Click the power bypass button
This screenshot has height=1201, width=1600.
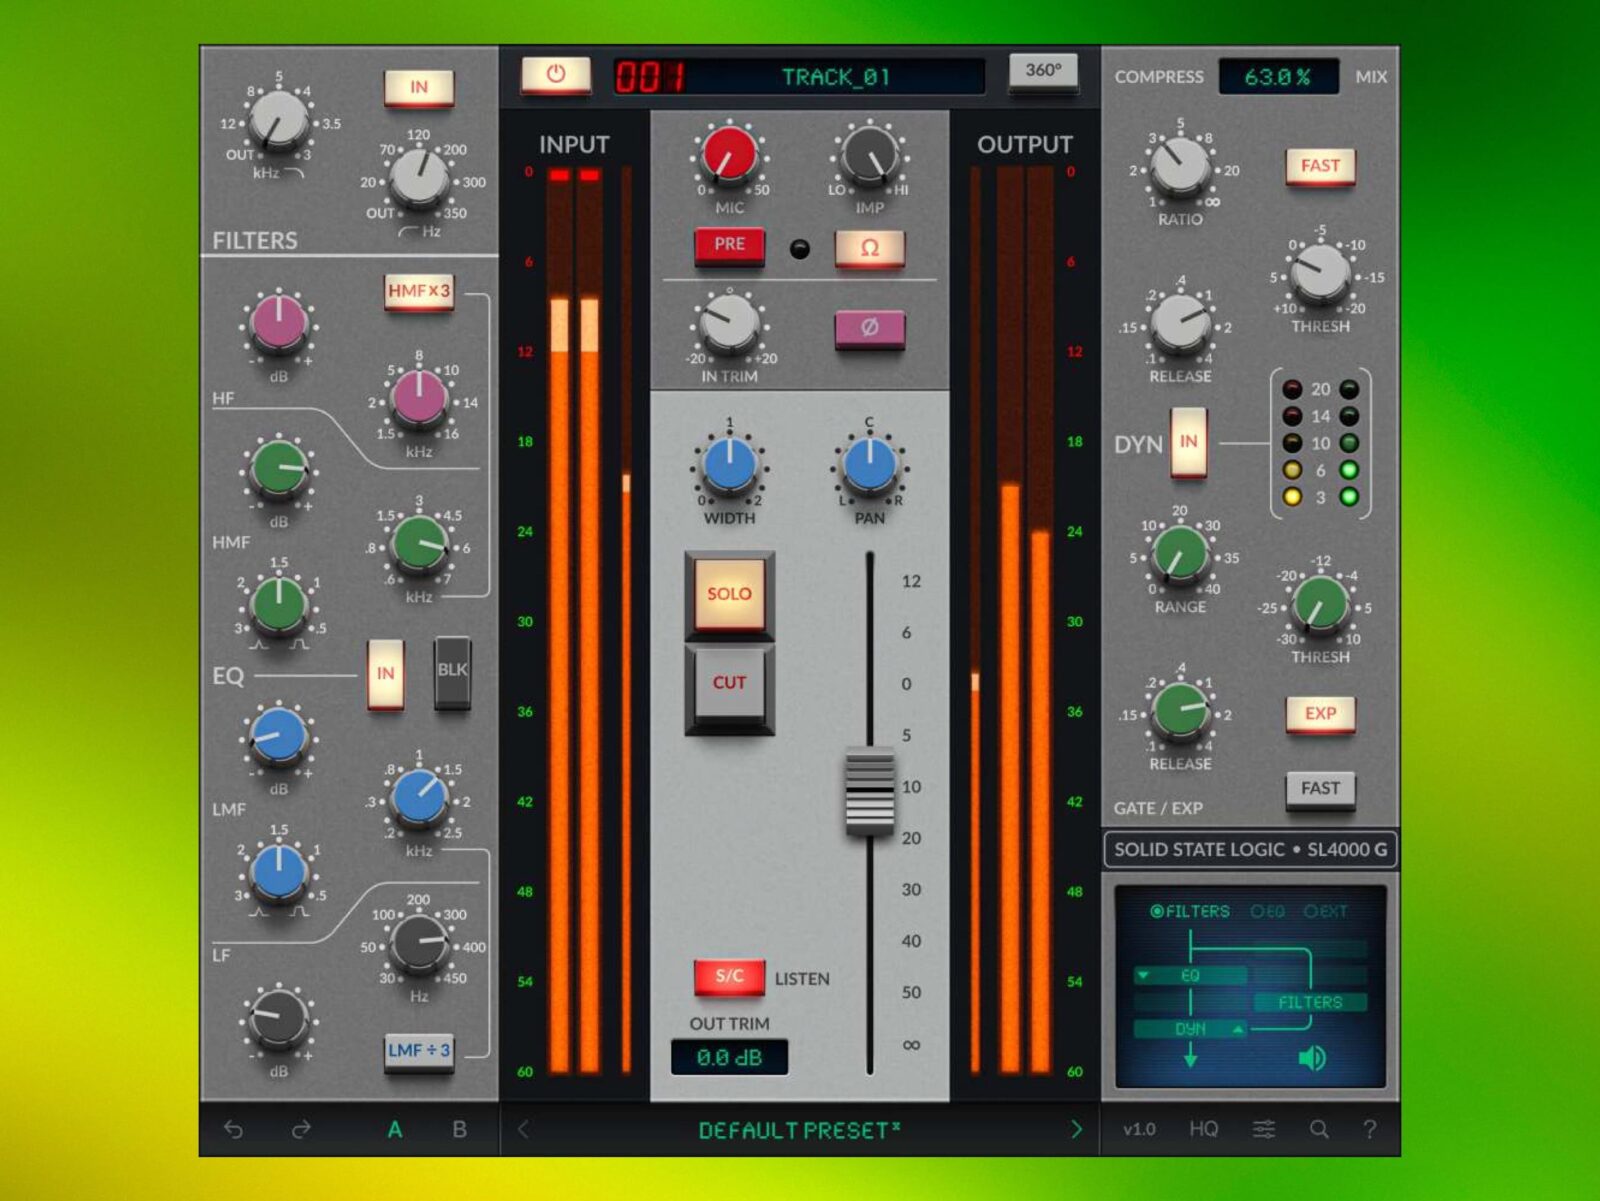click(556, 75)
